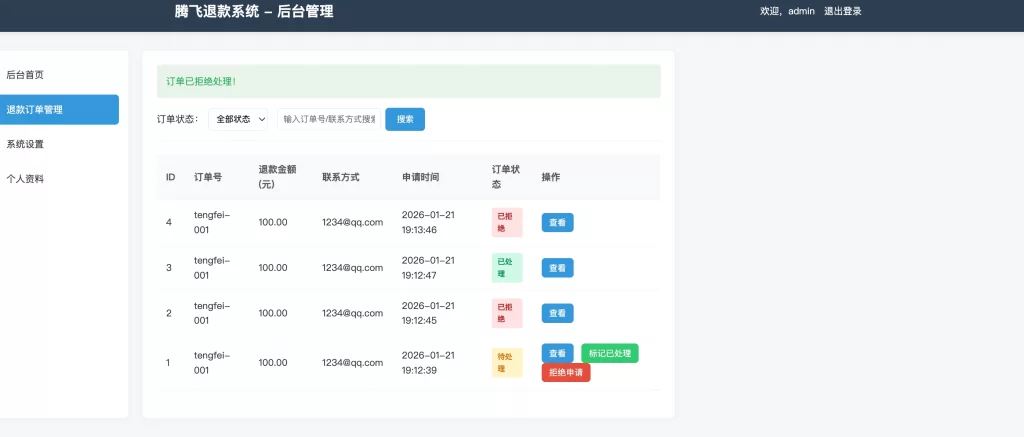Click the 已拒绝 status badge of order 4

pyautogui.click(x=506, y=222)
